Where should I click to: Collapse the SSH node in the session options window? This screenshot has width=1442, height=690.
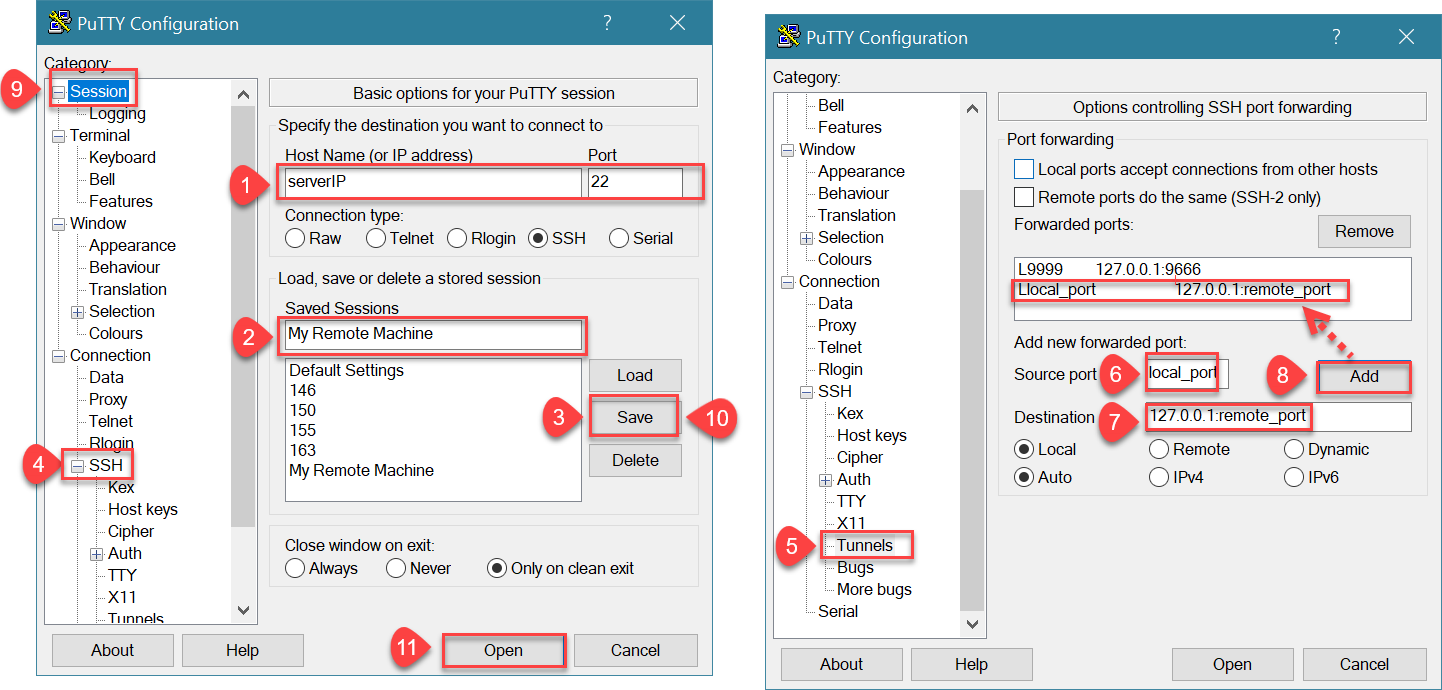[x=78, y=466]
